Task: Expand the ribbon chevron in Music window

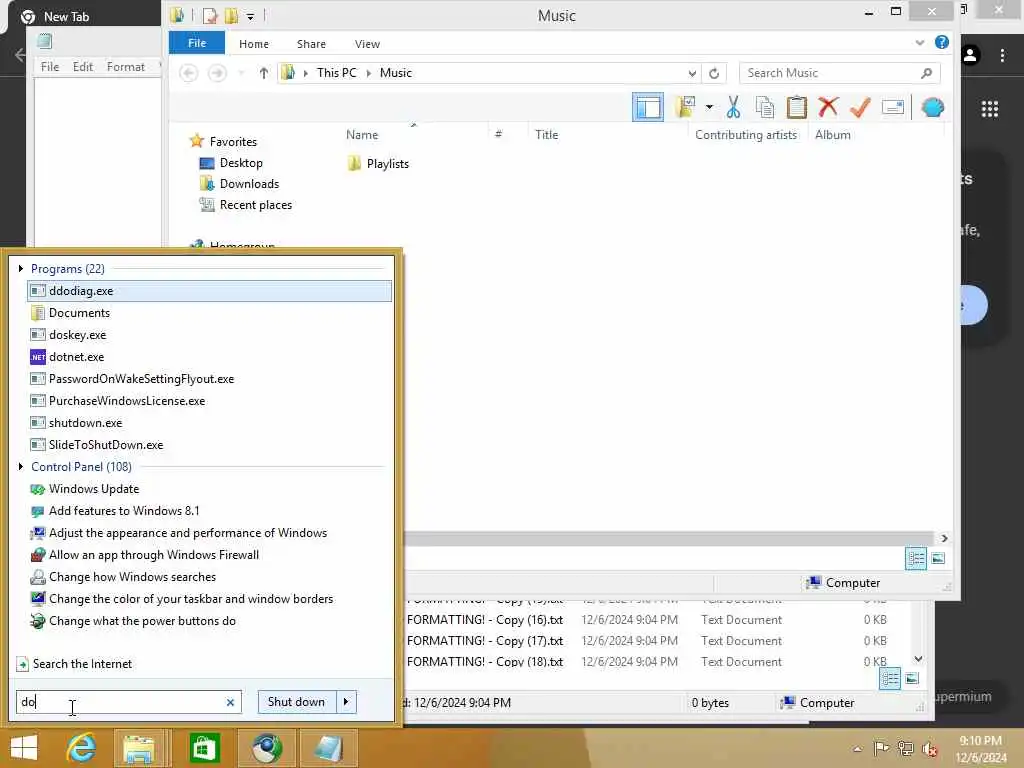Action: pyautogui.click(x=920, y=43)
